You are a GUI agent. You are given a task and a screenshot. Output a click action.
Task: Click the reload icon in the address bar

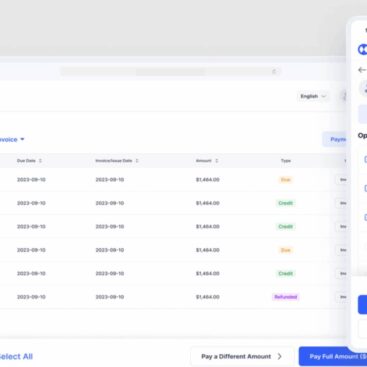pyautogui.click(x=274, y=71)
